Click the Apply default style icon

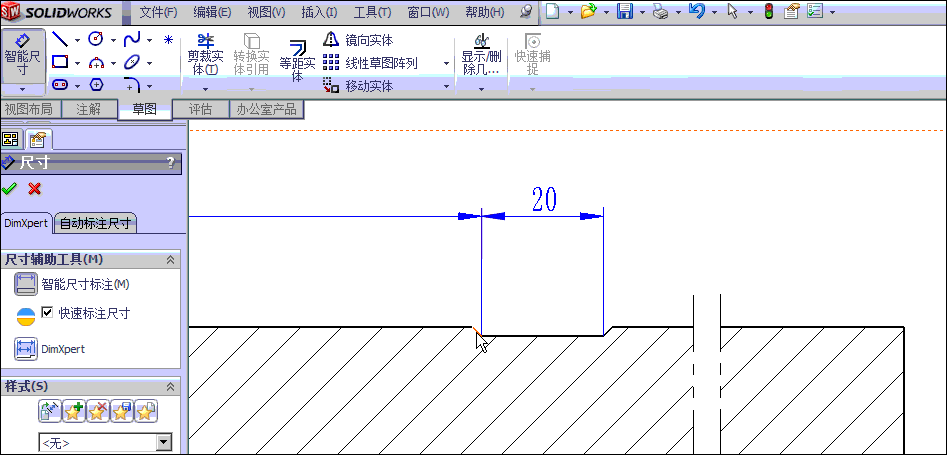(50, 411)
